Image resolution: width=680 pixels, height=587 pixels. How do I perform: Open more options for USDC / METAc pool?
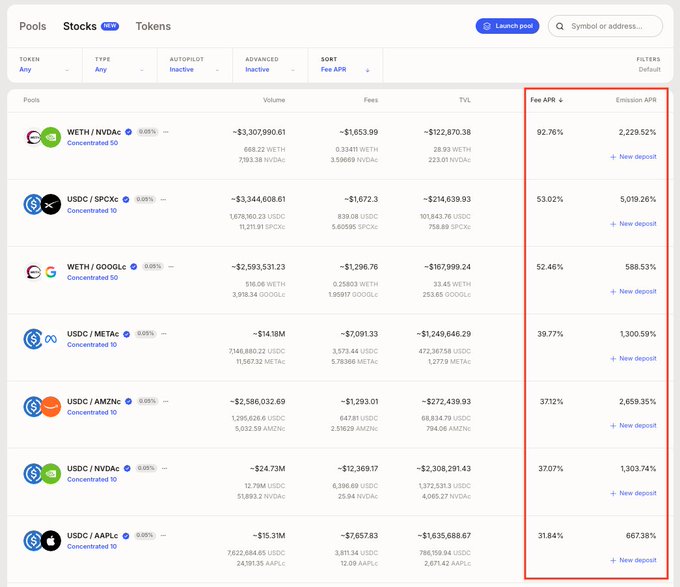click(x=164, y=334)
